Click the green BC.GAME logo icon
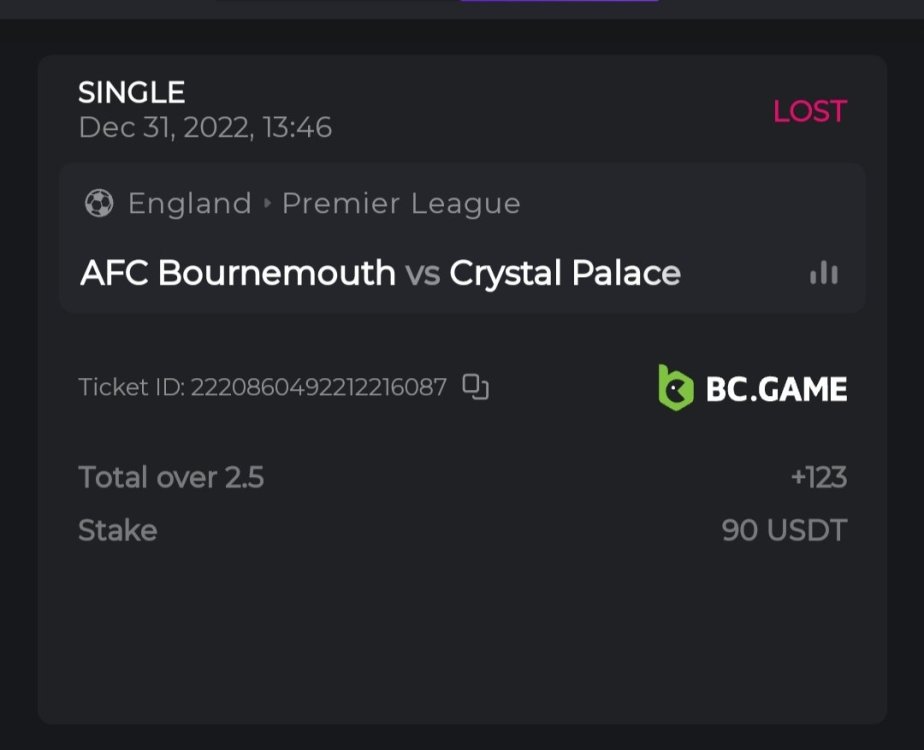 675,388
